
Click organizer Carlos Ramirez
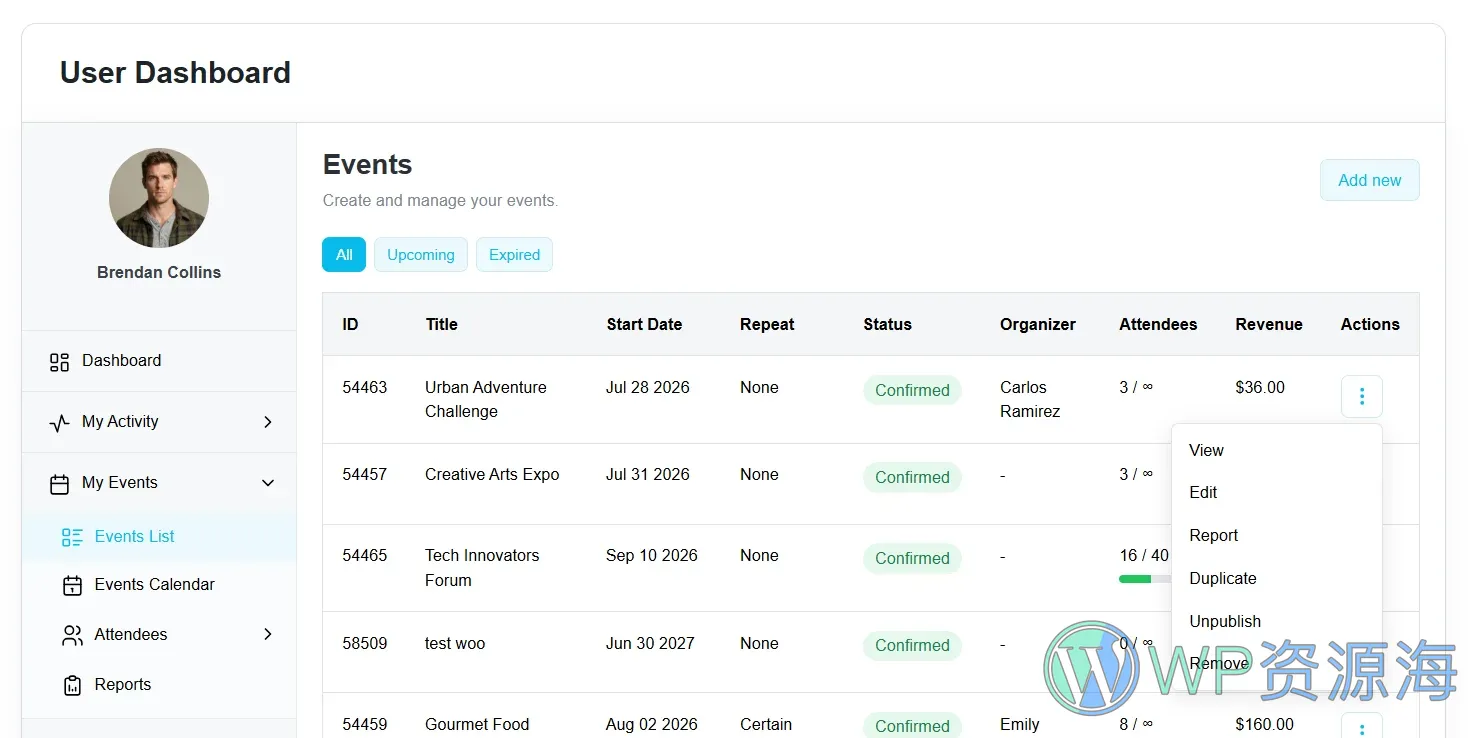[1030, 399]
